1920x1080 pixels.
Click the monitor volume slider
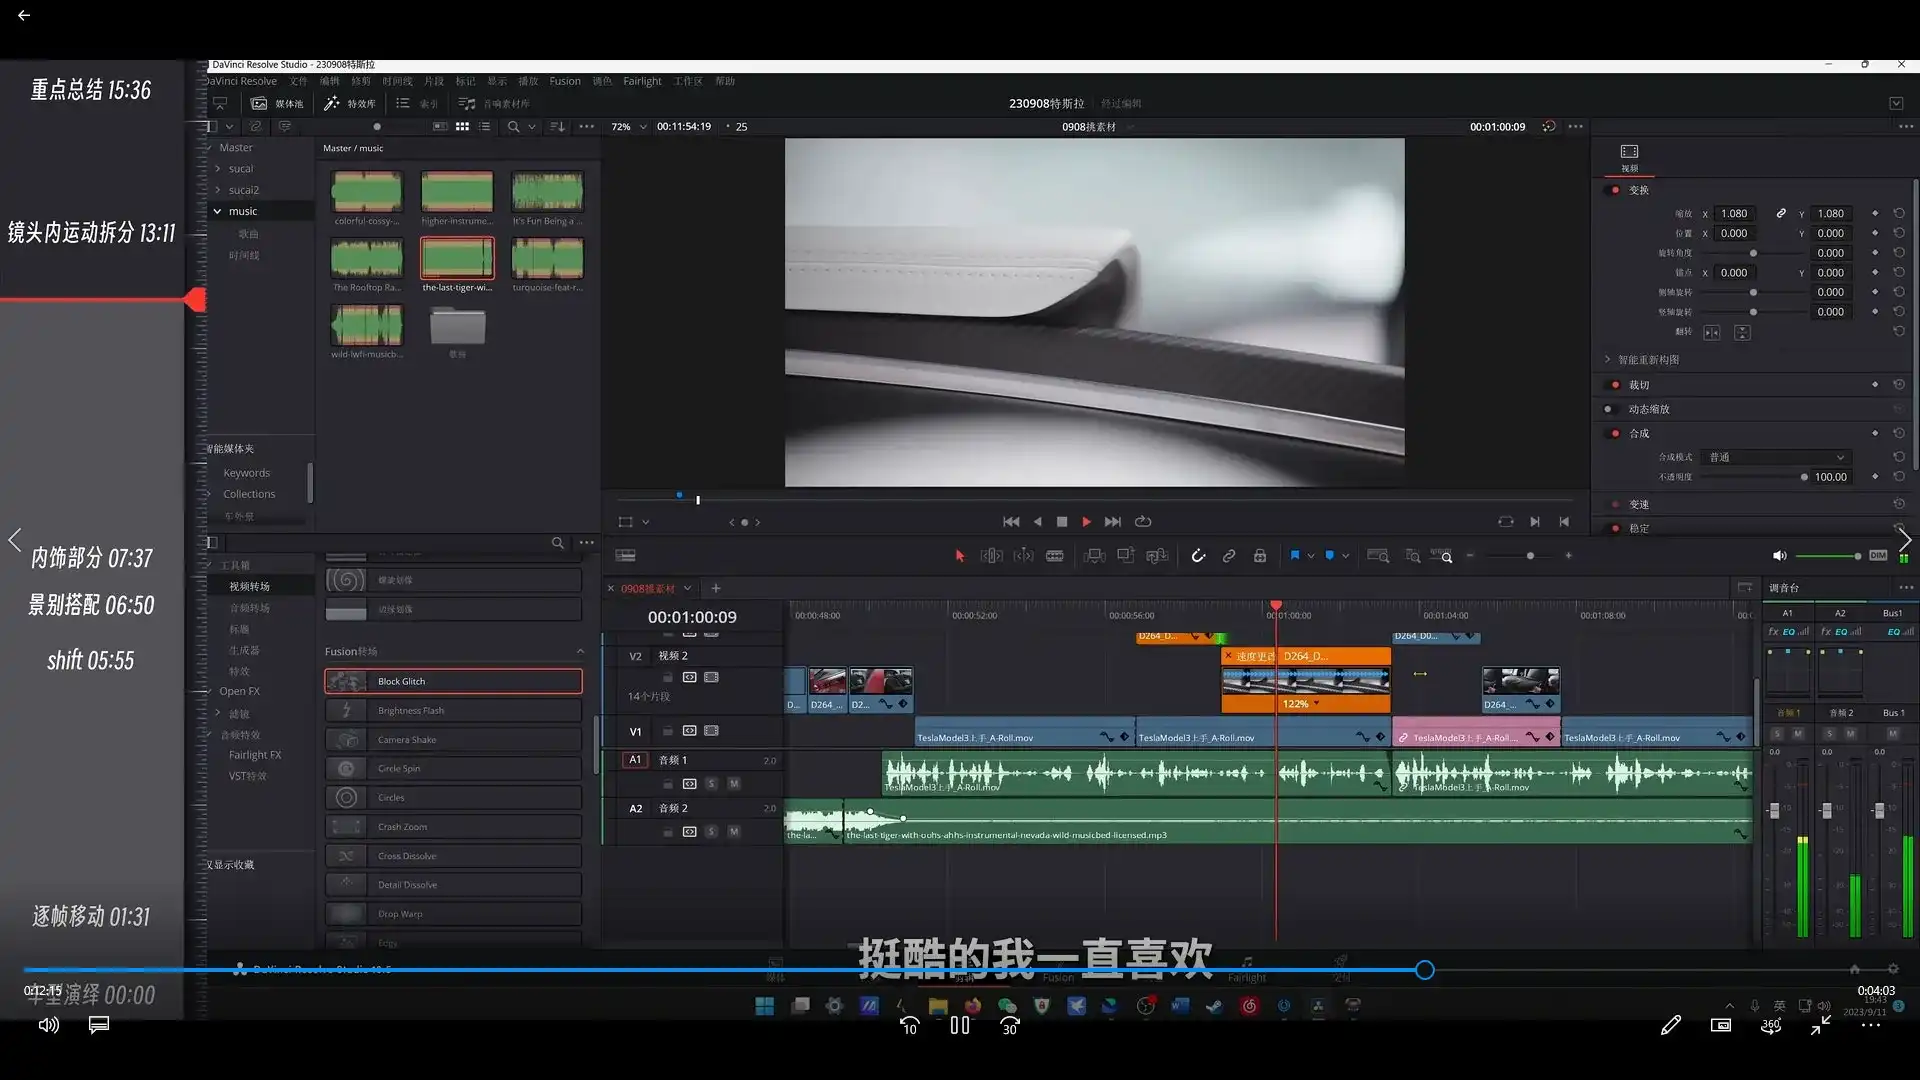click(x=1828, y=556)
